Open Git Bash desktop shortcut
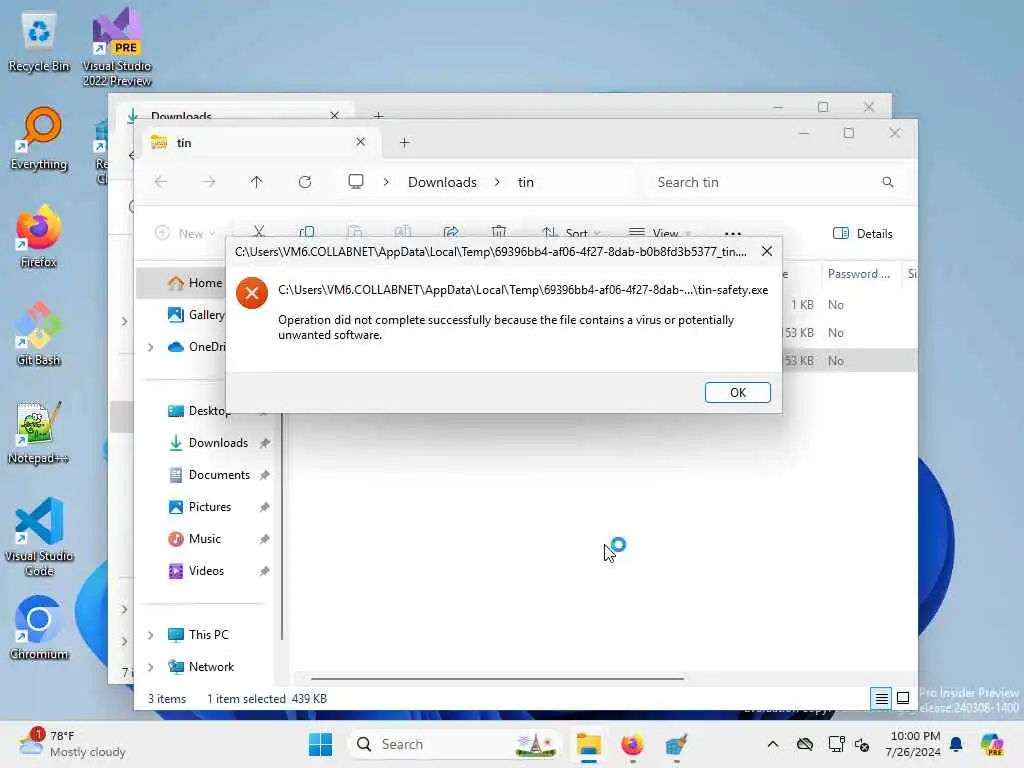 (39, 334)
